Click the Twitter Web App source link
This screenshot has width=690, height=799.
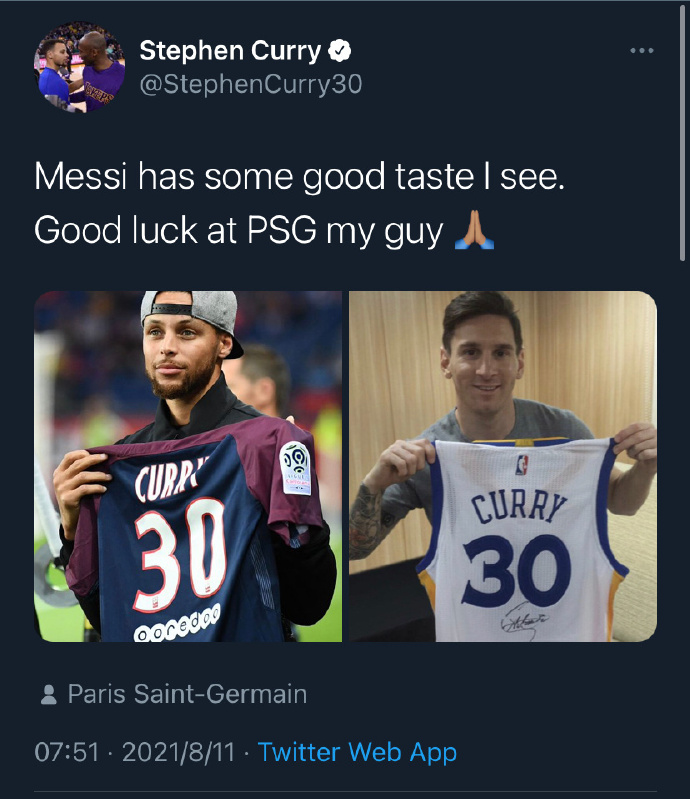tap(357, 752)
